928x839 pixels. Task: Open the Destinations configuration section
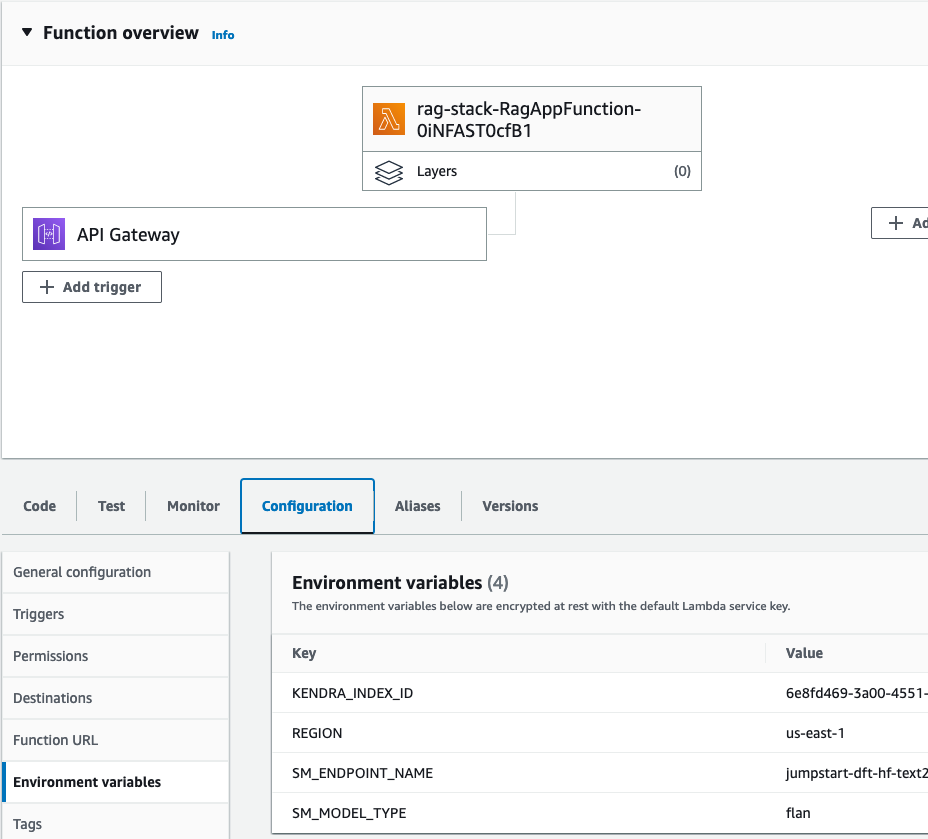click(52, 698)
